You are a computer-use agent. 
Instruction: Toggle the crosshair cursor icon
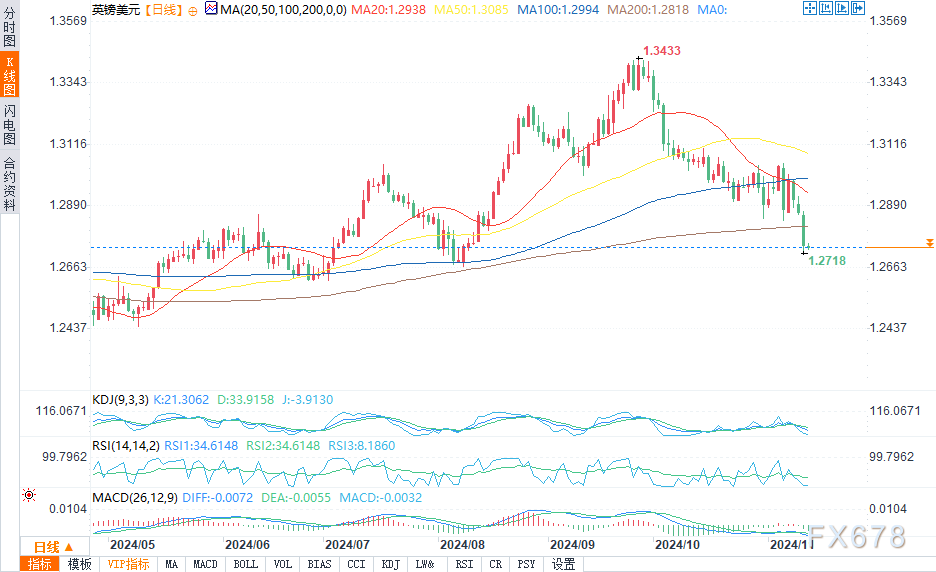[x=810, y=8]
